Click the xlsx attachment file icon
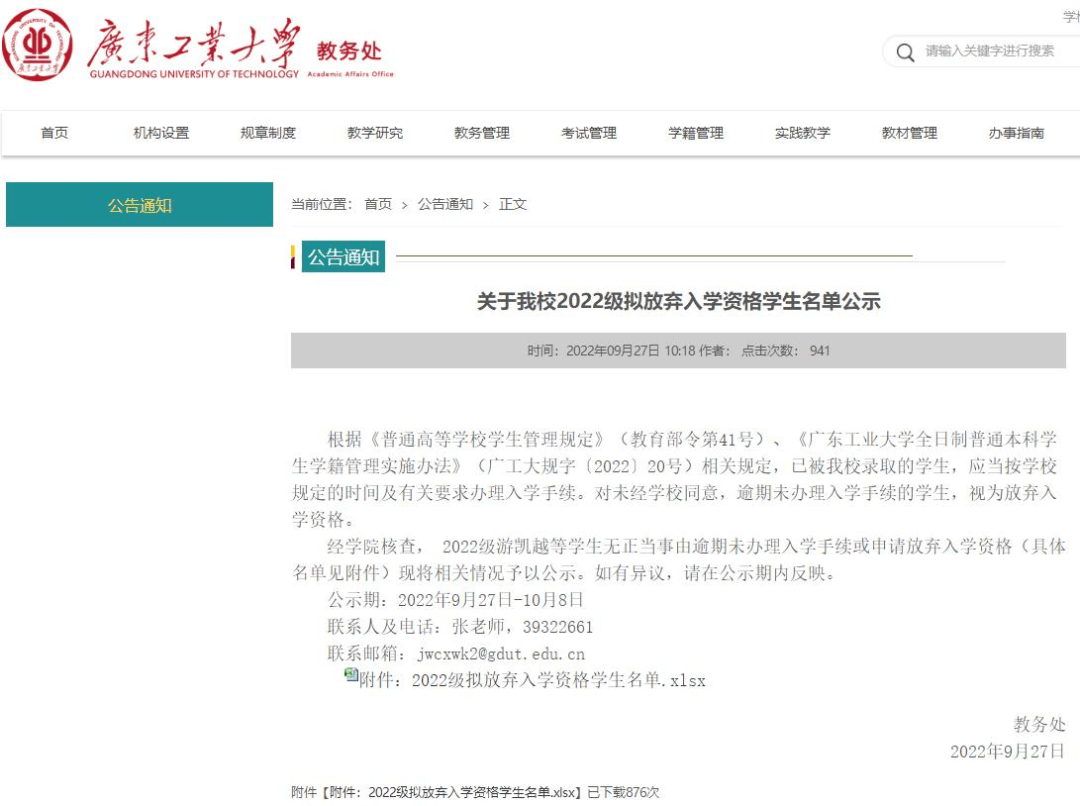The image size is (1080, 806). coord(351,675)
